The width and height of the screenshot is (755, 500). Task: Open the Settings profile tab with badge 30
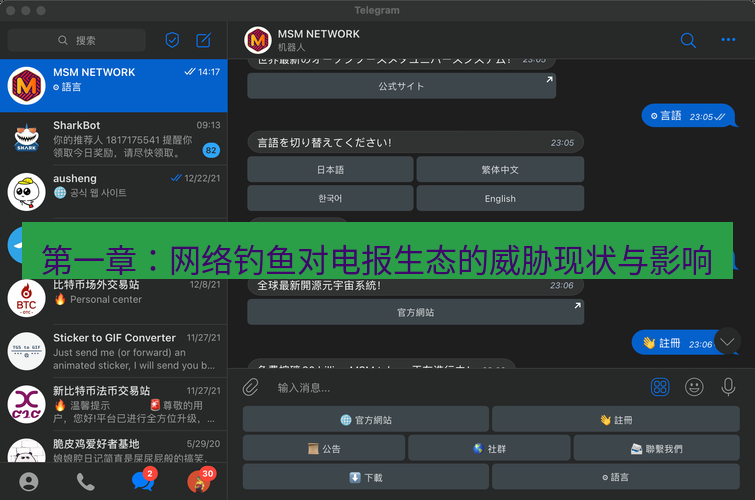[x=200, y=481]
